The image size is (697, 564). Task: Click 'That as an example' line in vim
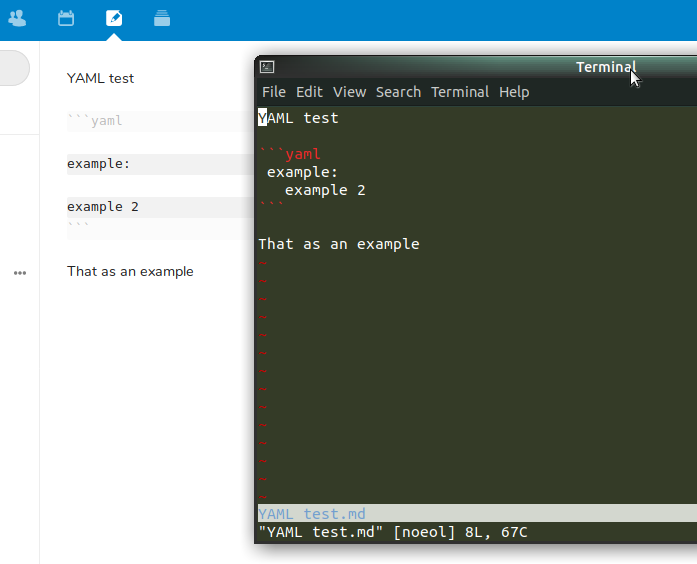[339, 244]
